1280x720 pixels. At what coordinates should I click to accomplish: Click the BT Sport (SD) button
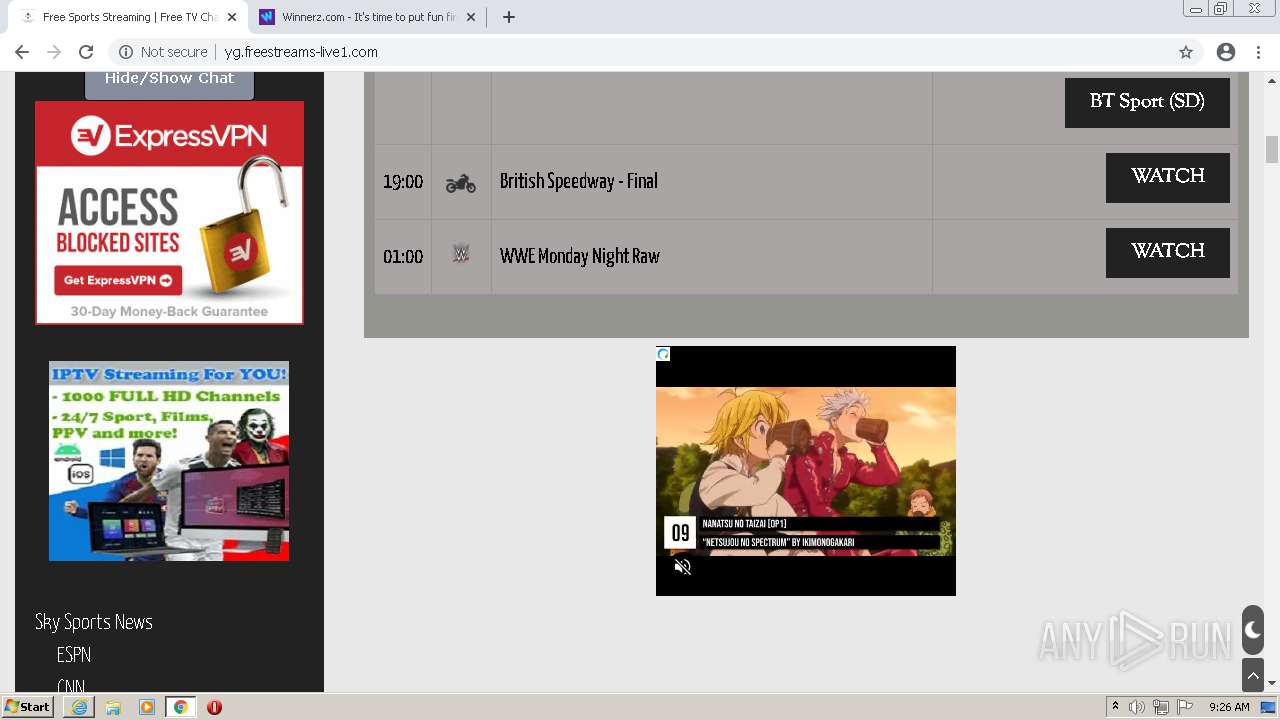[x=1147, y=102]
